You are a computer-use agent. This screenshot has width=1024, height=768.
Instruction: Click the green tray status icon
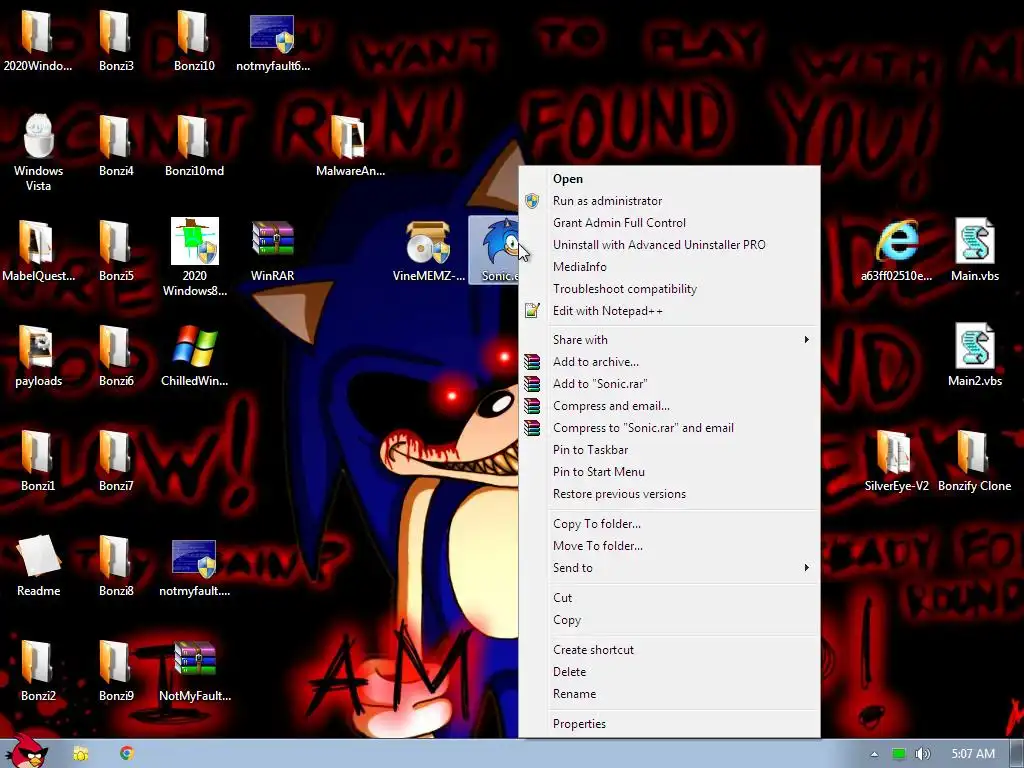click(899, 754)
